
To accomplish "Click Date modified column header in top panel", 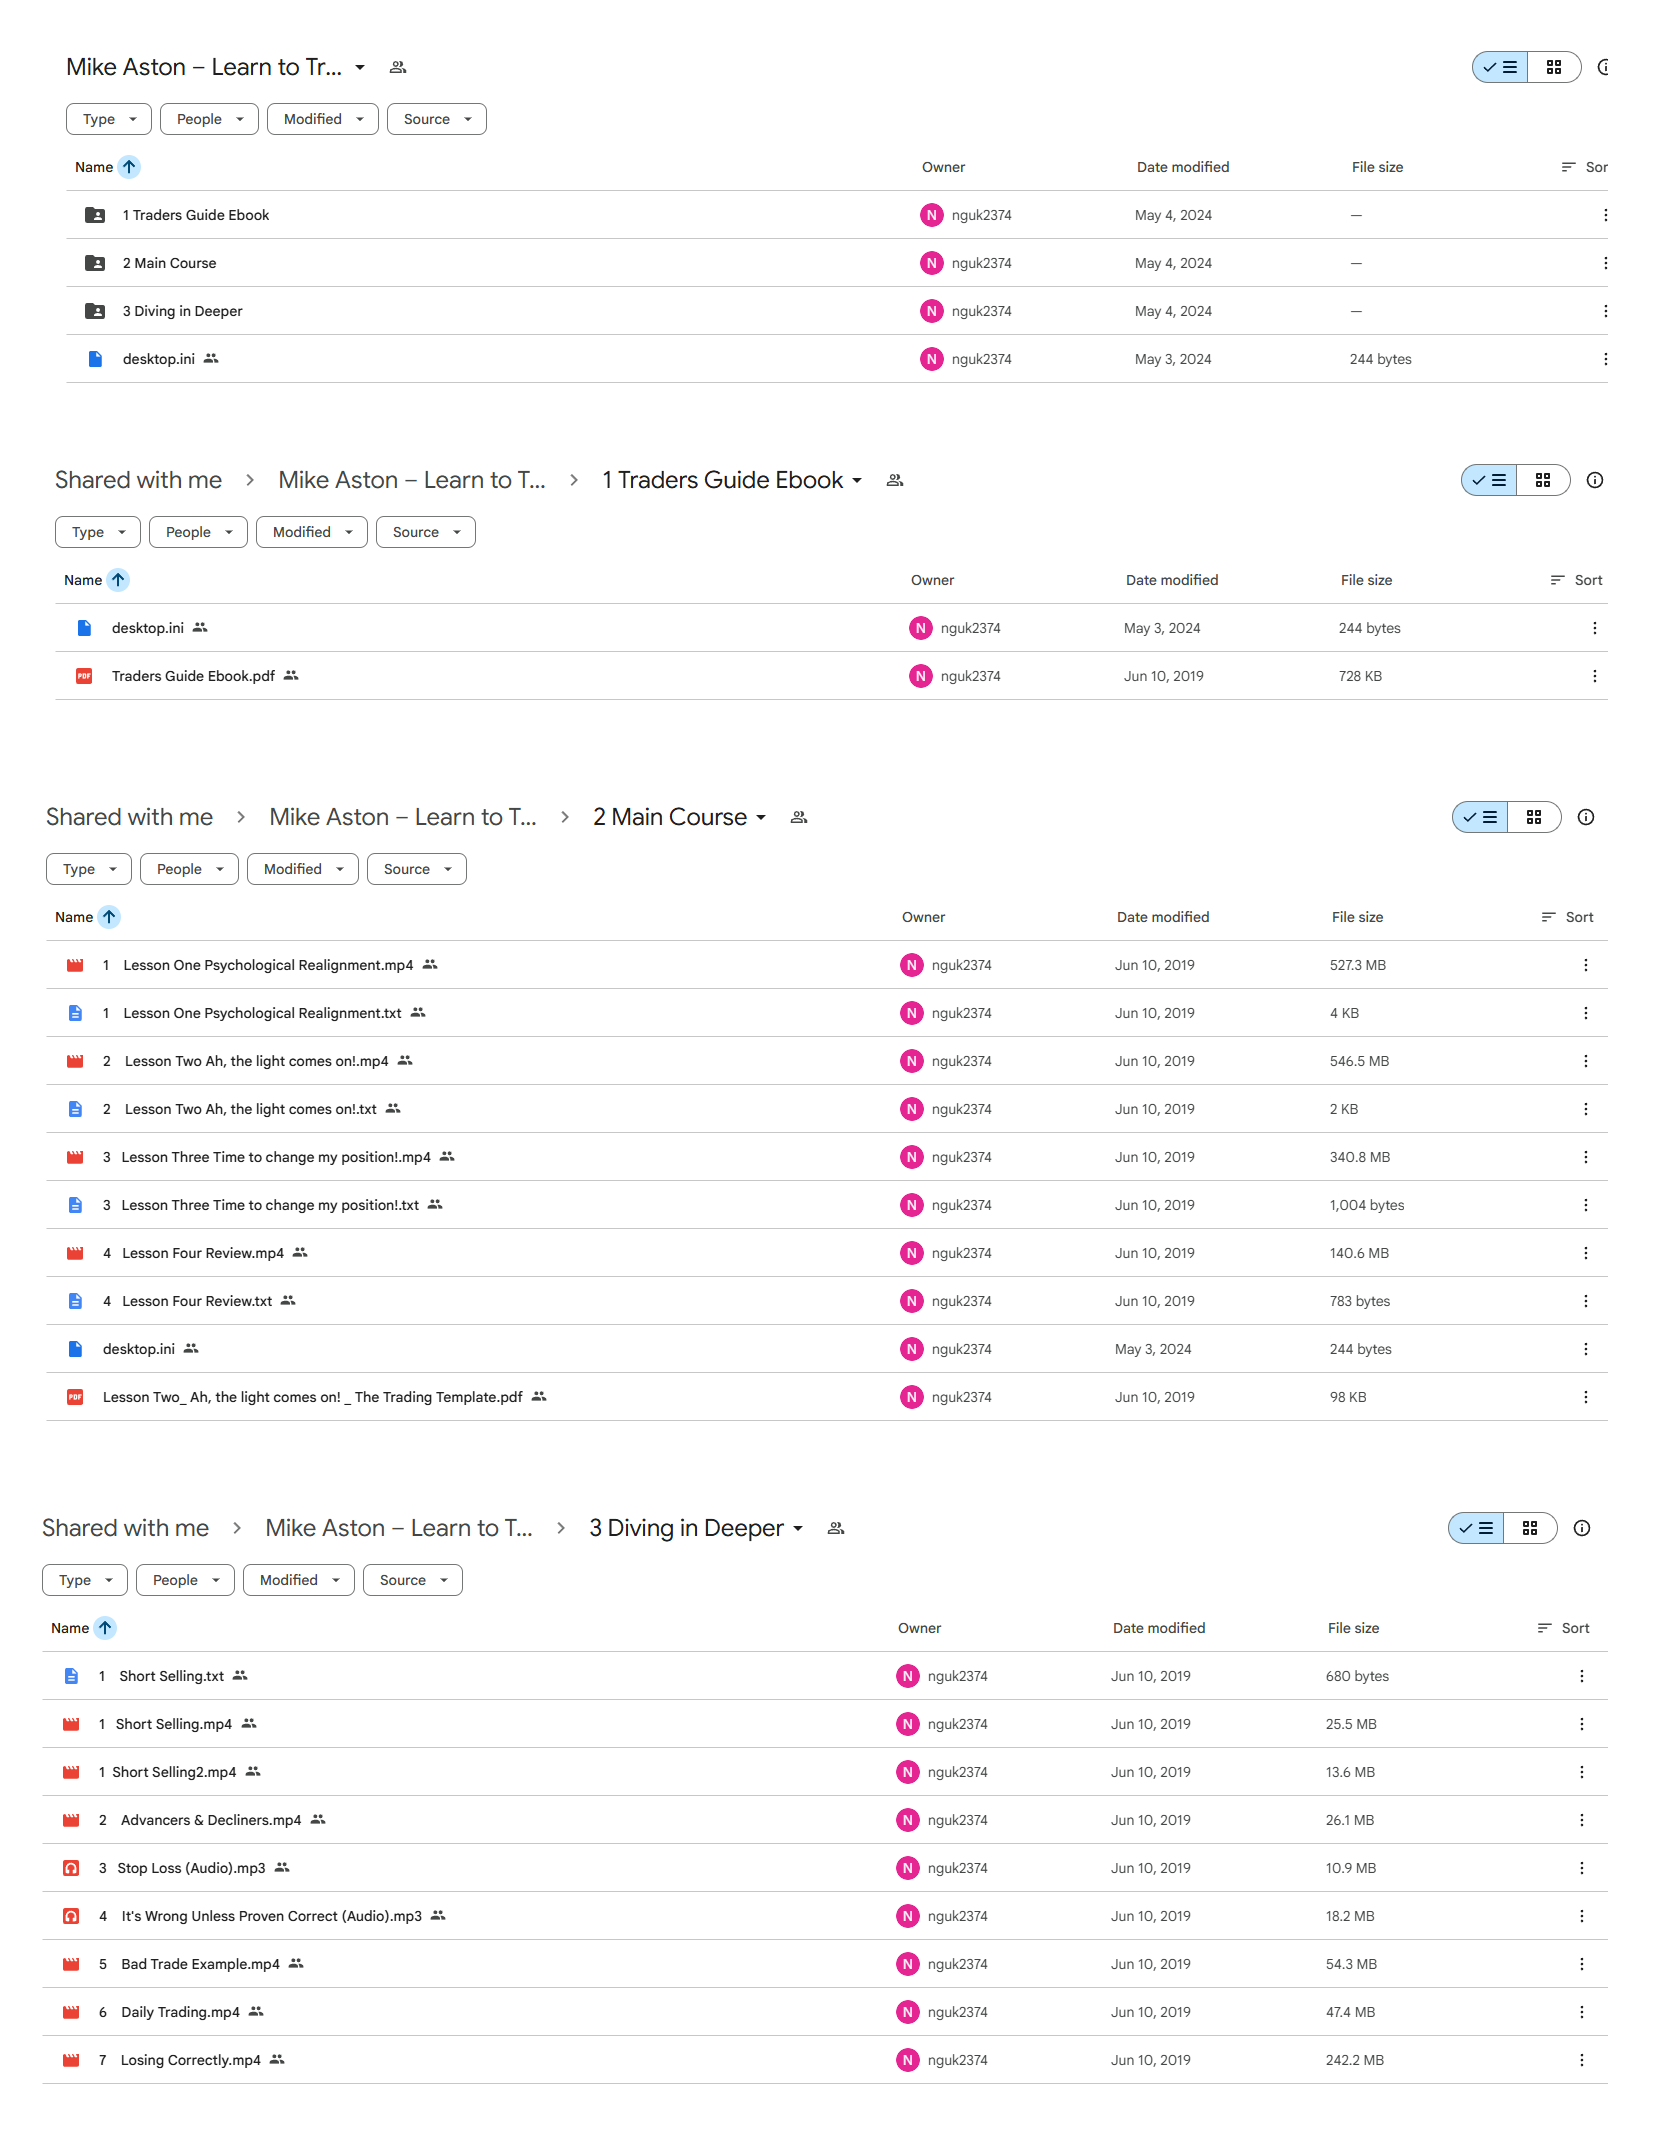I will pyautogui.click(x=1183, y=167).
